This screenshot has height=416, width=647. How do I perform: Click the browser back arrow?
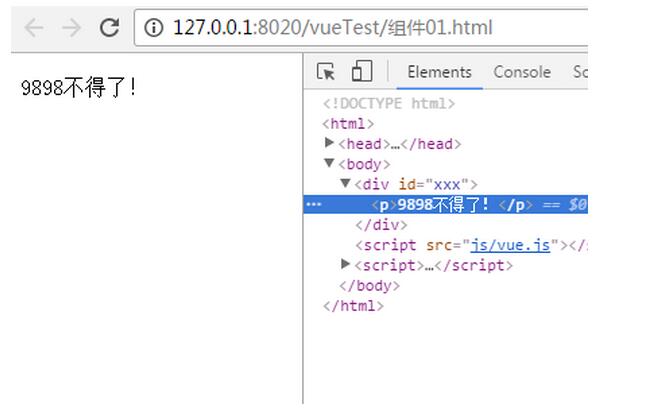click(34, 27)
